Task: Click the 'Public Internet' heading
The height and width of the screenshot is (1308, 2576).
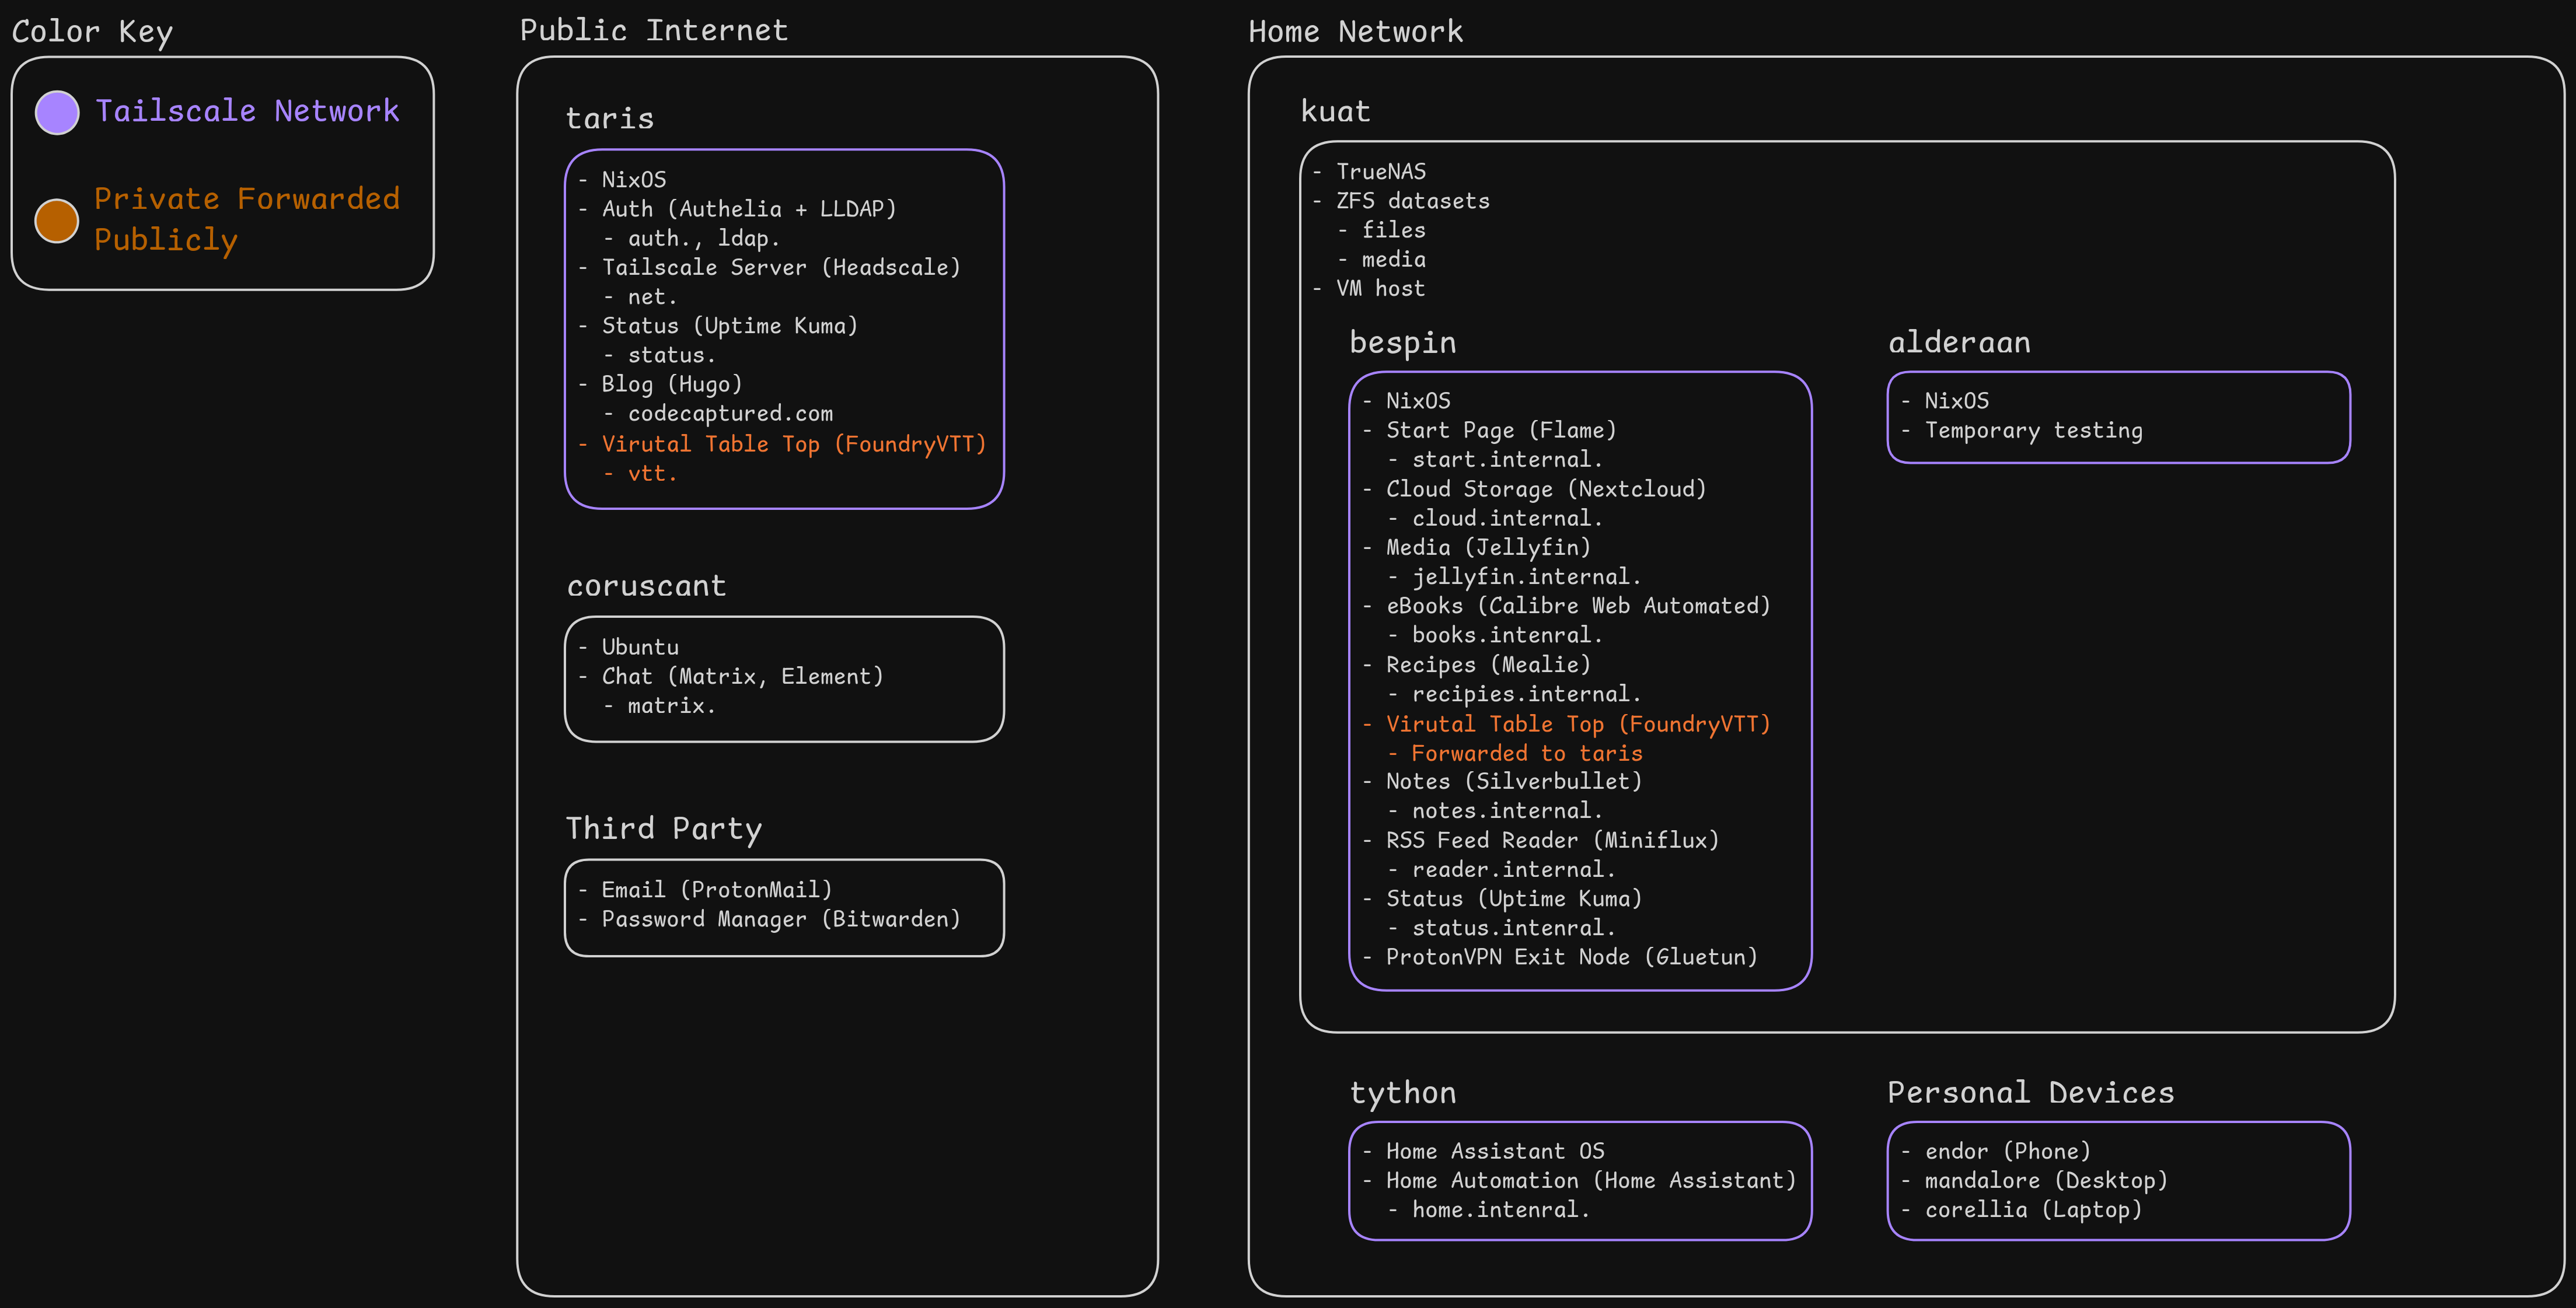Action: point(654,31)
